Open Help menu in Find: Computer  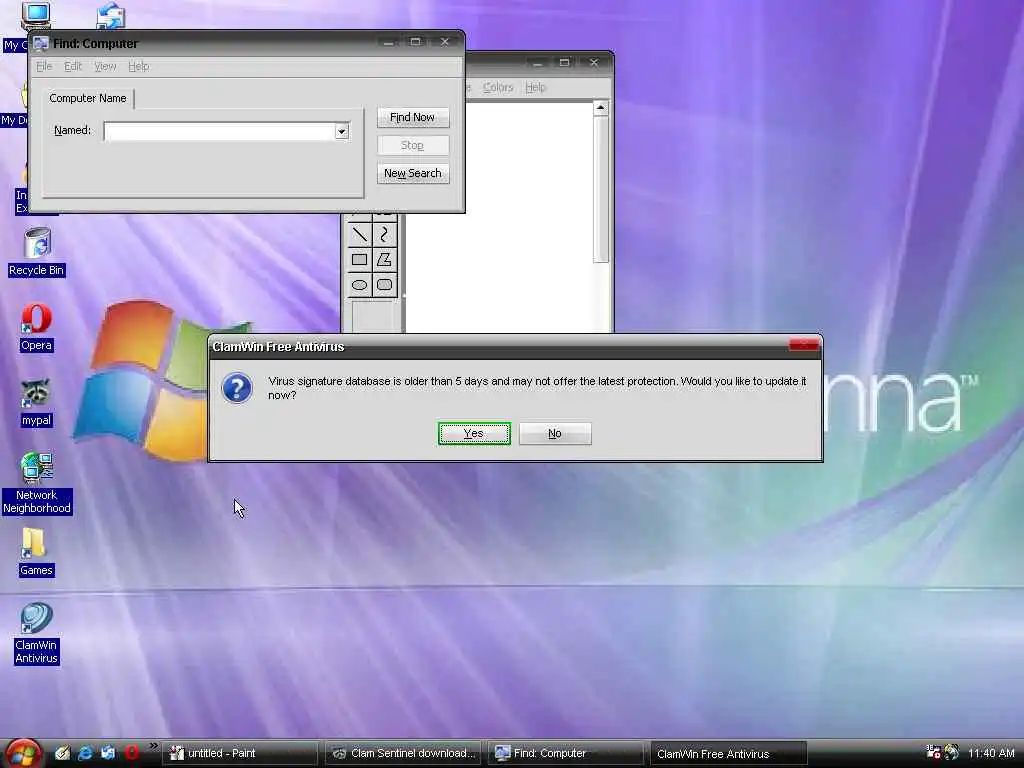coord(138,66)
